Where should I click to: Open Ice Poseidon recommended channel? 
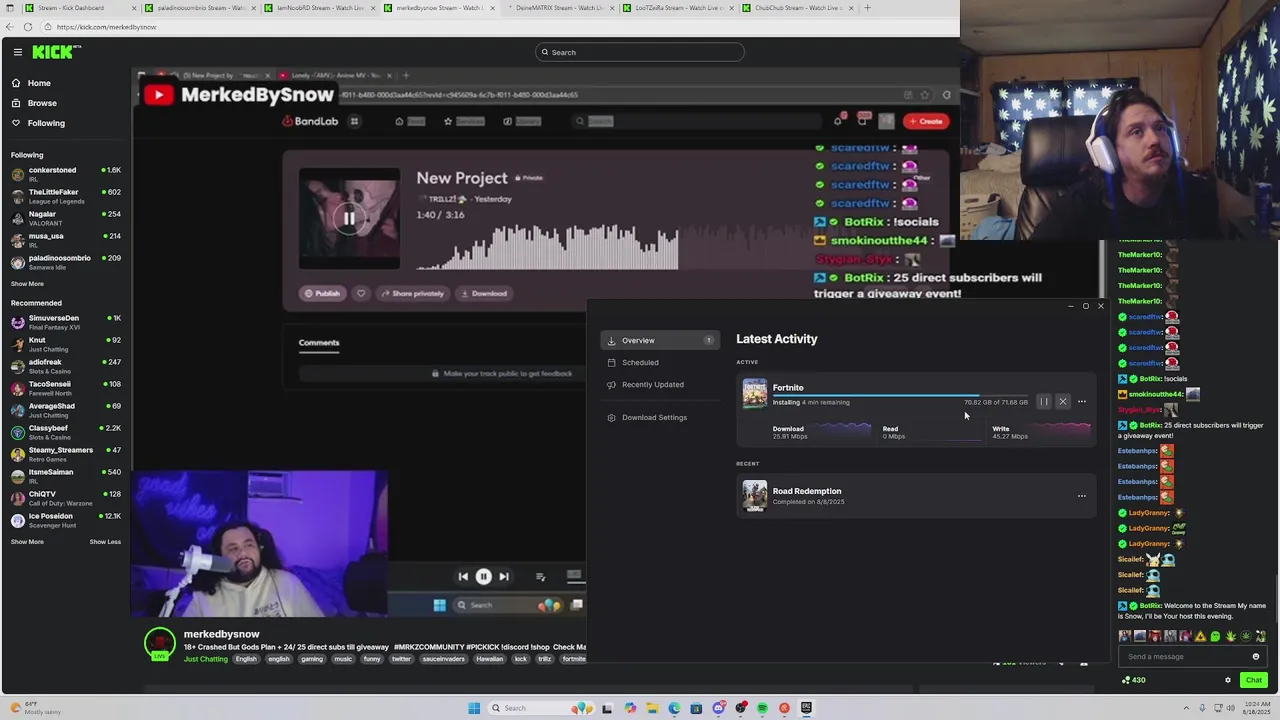[65, 520]
